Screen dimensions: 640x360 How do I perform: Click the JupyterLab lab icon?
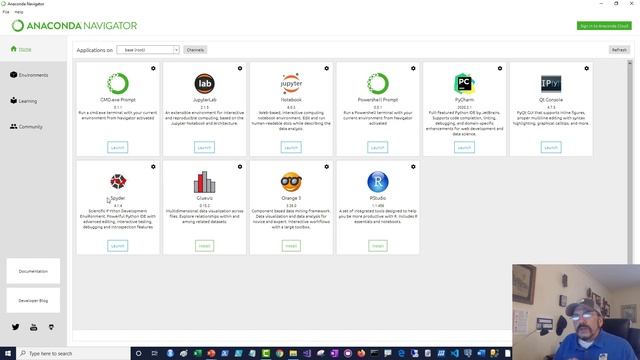(x=204, y=83)
